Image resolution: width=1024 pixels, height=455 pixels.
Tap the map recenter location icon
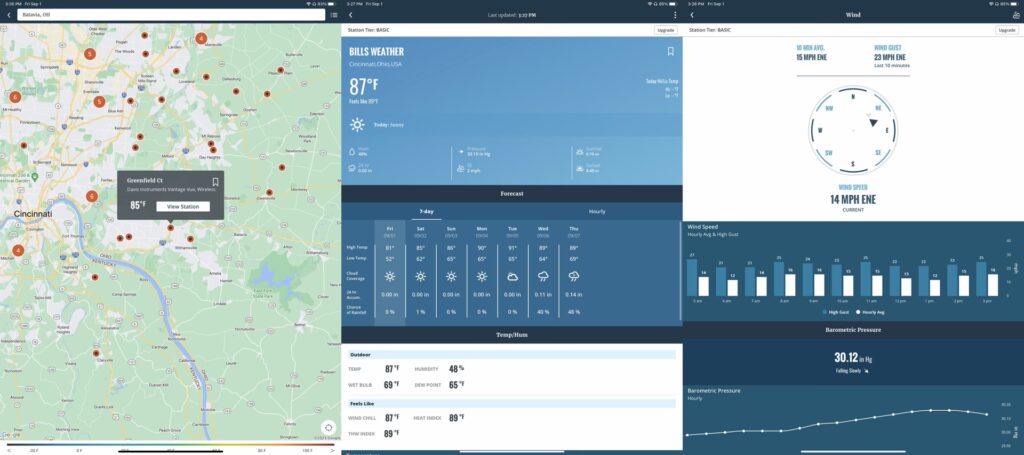[328, 427]
